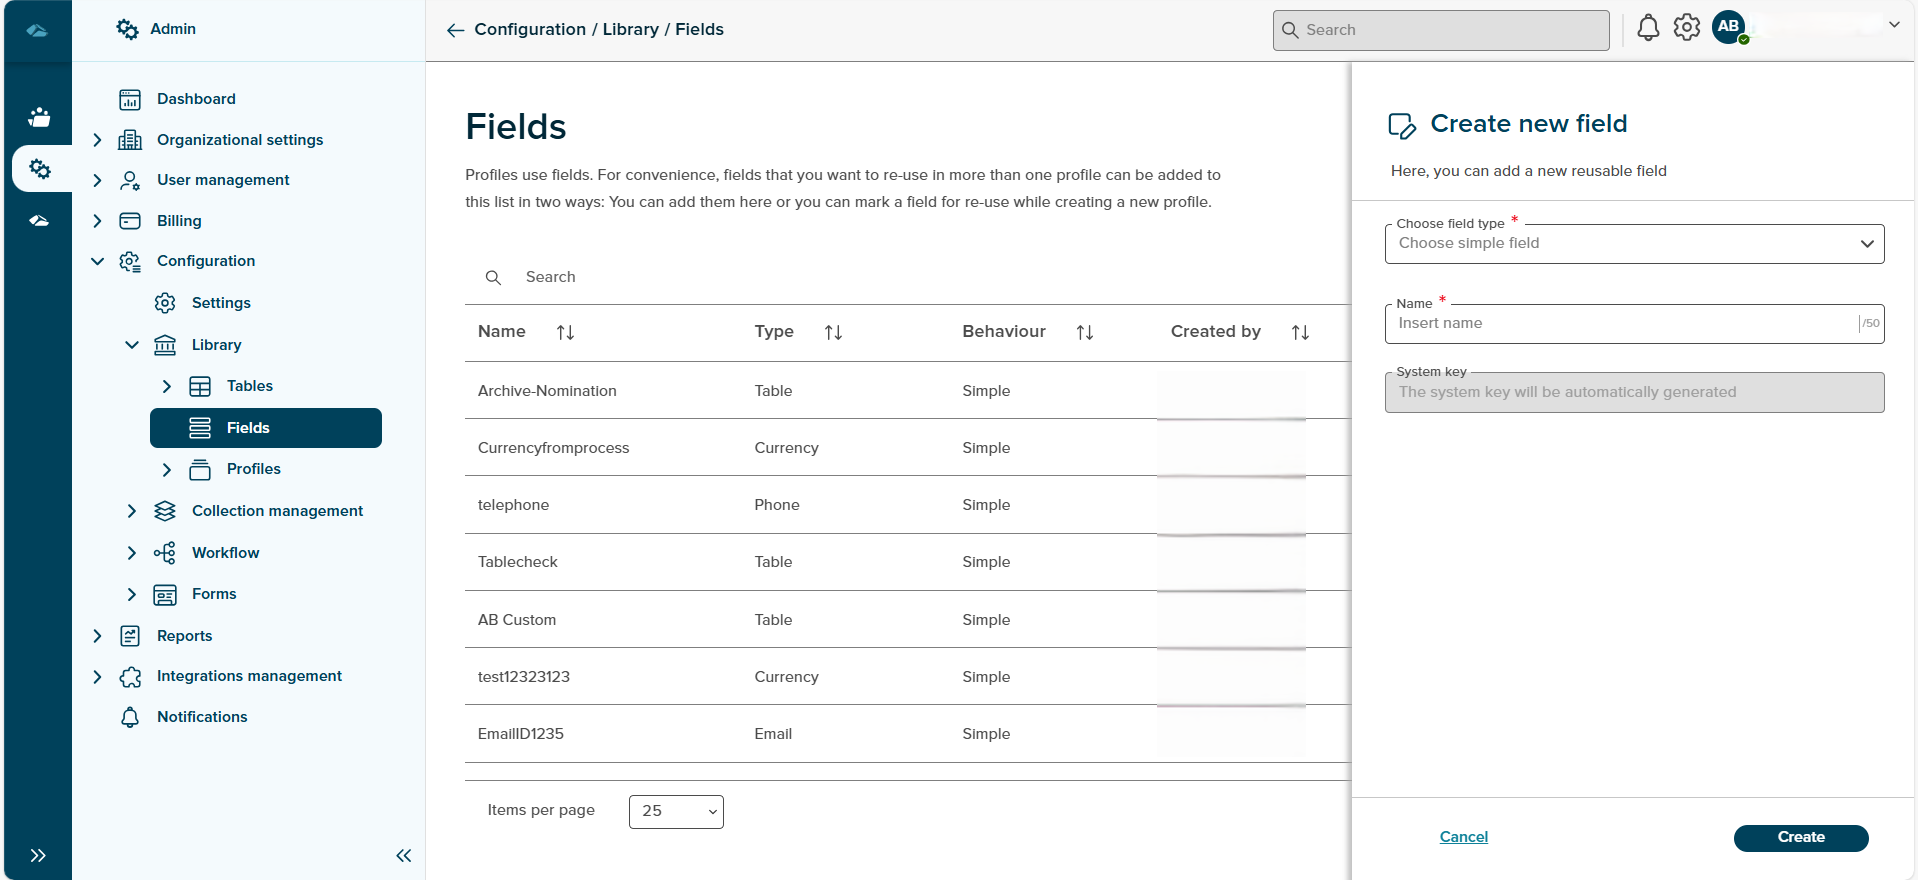This screenshot has width=1918, height=880.
Task: Click the Insert name input field
Action: point(1620,324)
